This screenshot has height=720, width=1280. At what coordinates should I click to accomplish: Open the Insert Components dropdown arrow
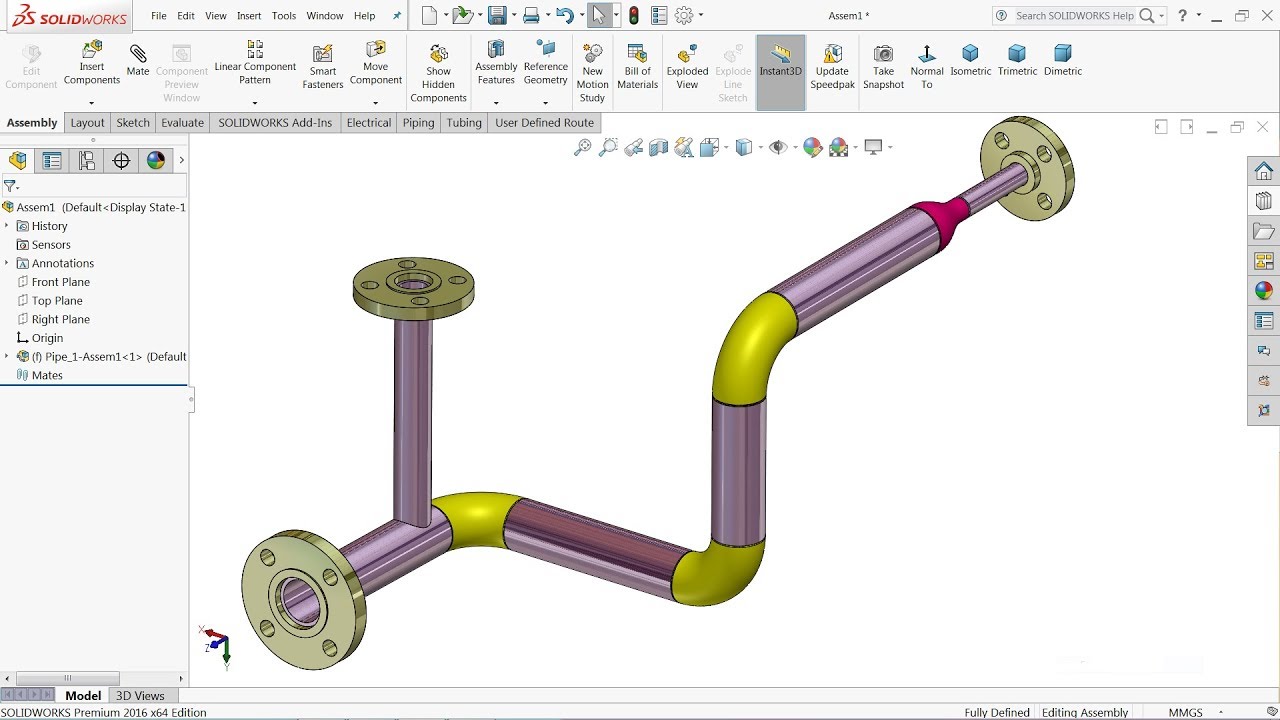(x=91, y=103)
